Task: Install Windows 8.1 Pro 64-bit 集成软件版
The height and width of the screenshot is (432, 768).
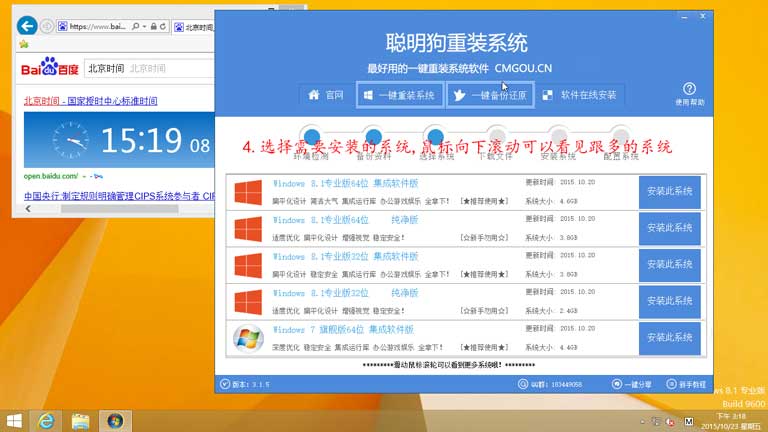Action: [x=669, y=192]
